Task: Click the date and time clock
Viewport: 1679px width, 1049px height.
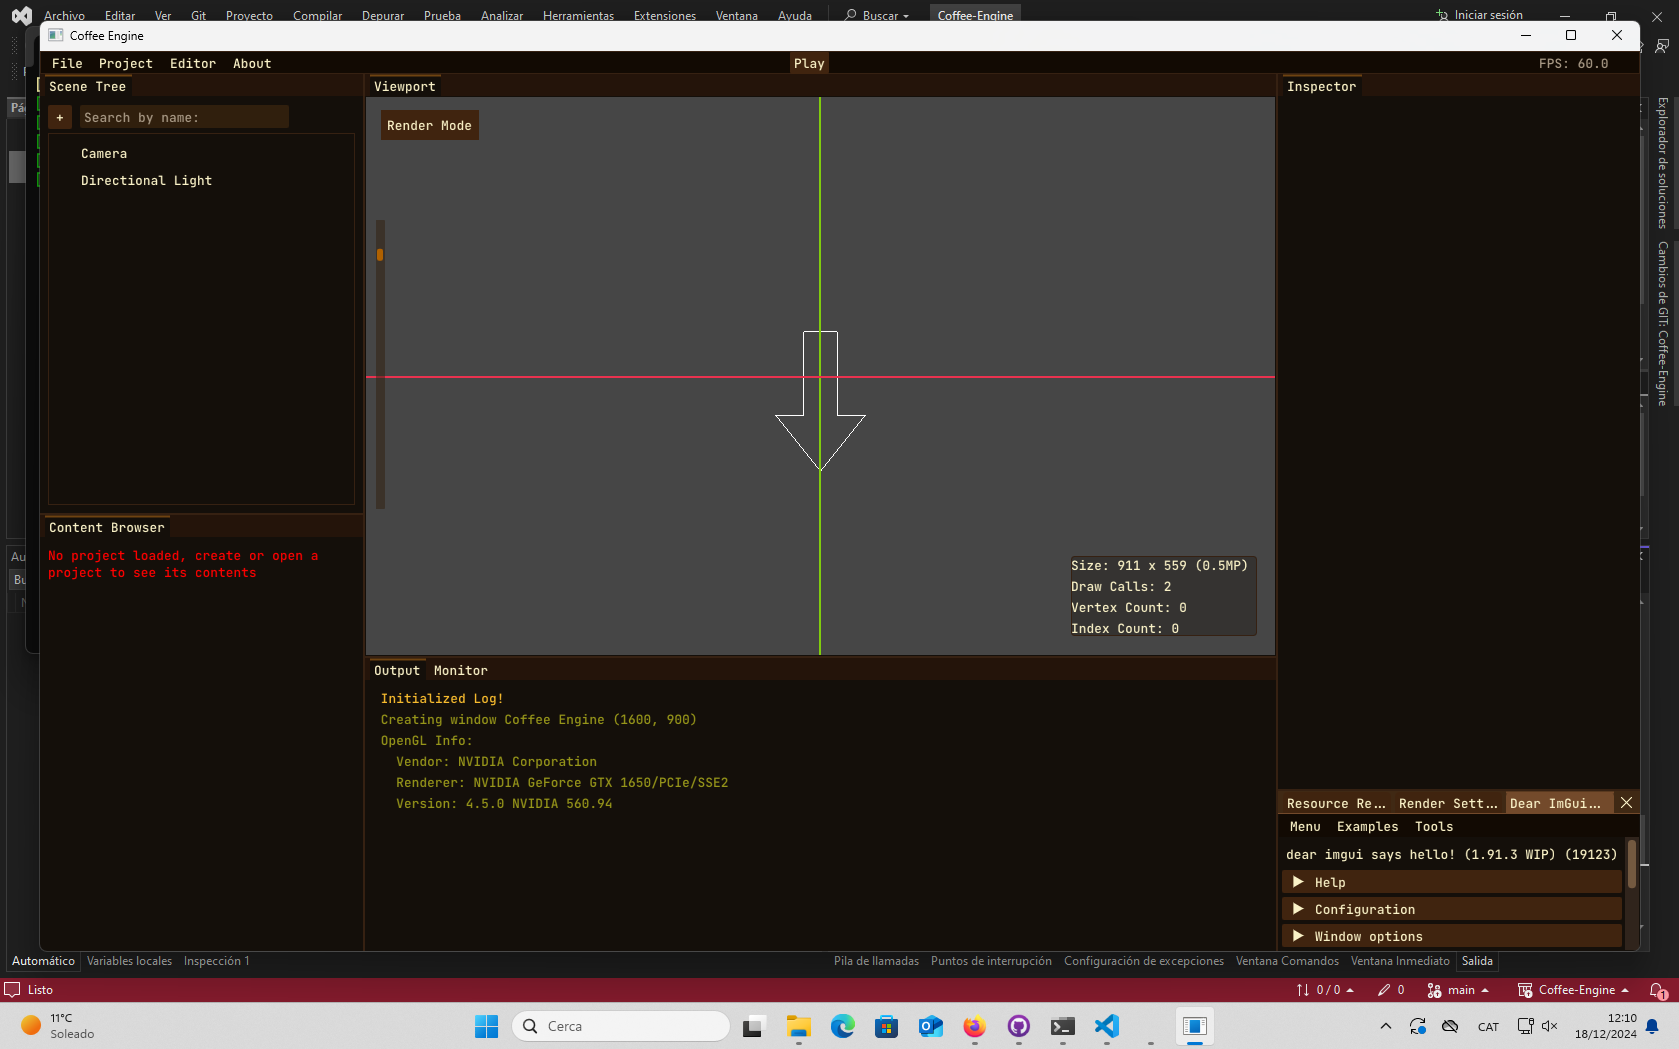Action: [1605, 1026]
